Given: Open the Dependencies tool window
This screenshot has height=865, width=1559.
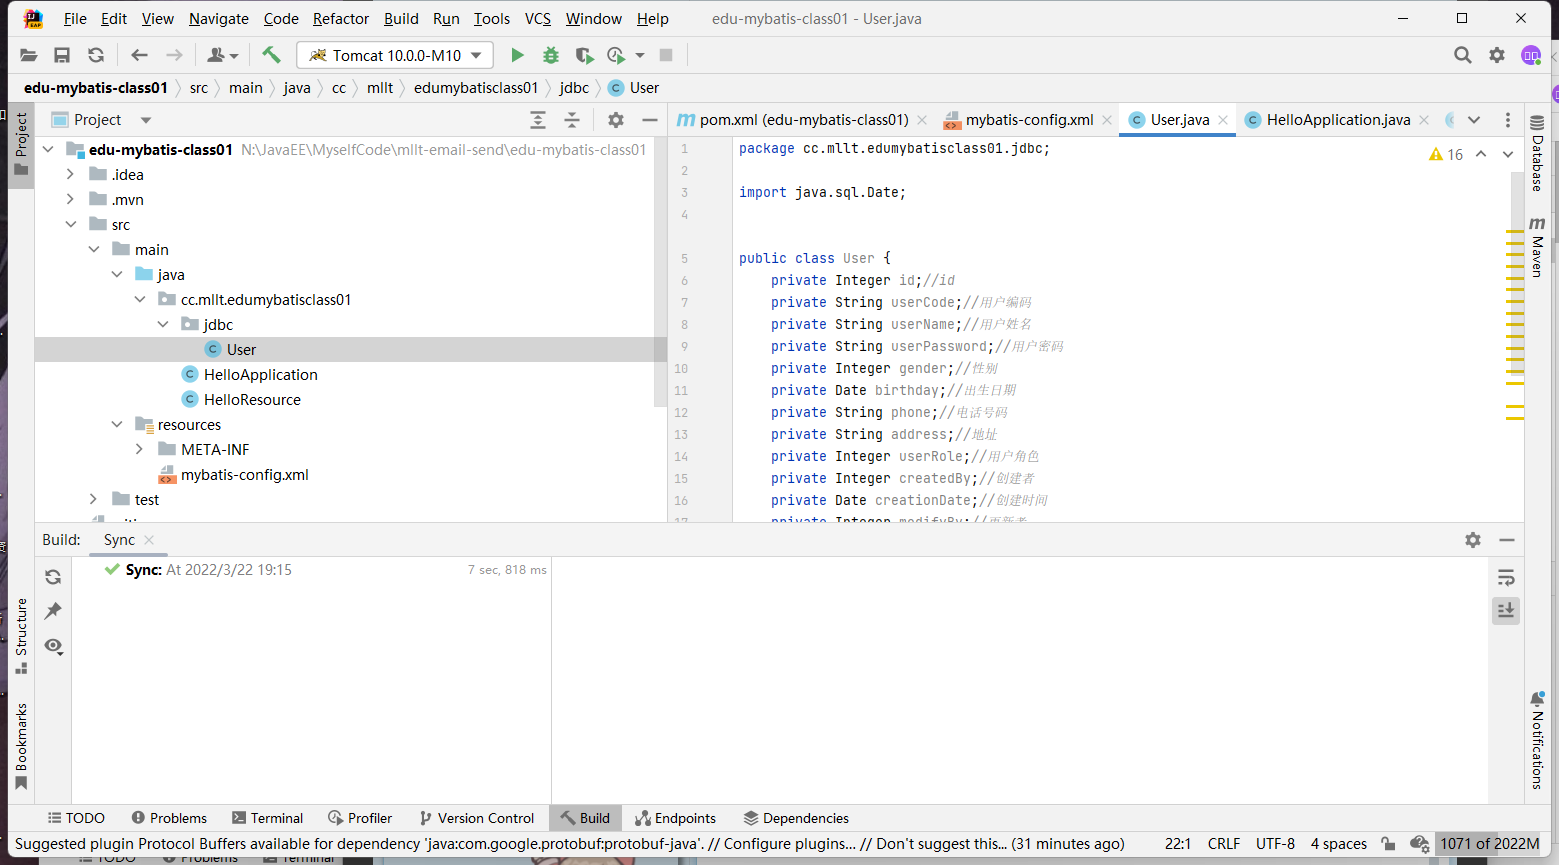Looking at the screenshot, I should click(796, 818).
